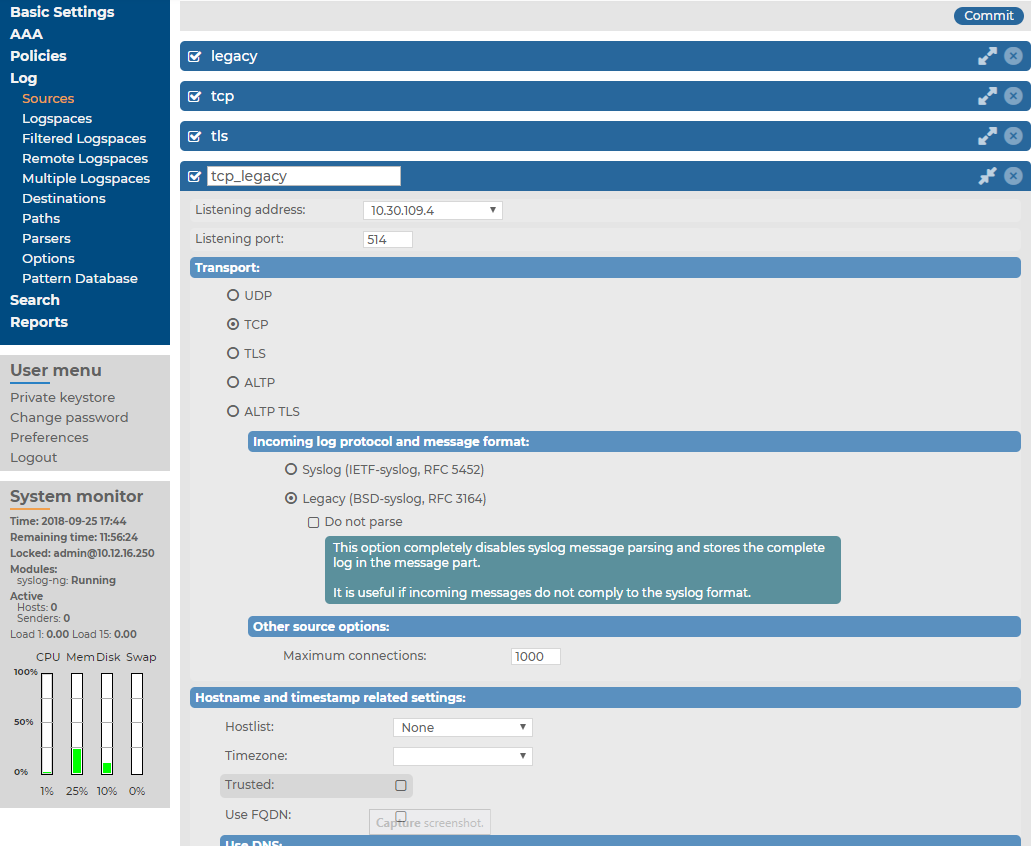Go to Multiple Logspaces page
Screen dimensions: 1032x846
(x=86, y=178)
